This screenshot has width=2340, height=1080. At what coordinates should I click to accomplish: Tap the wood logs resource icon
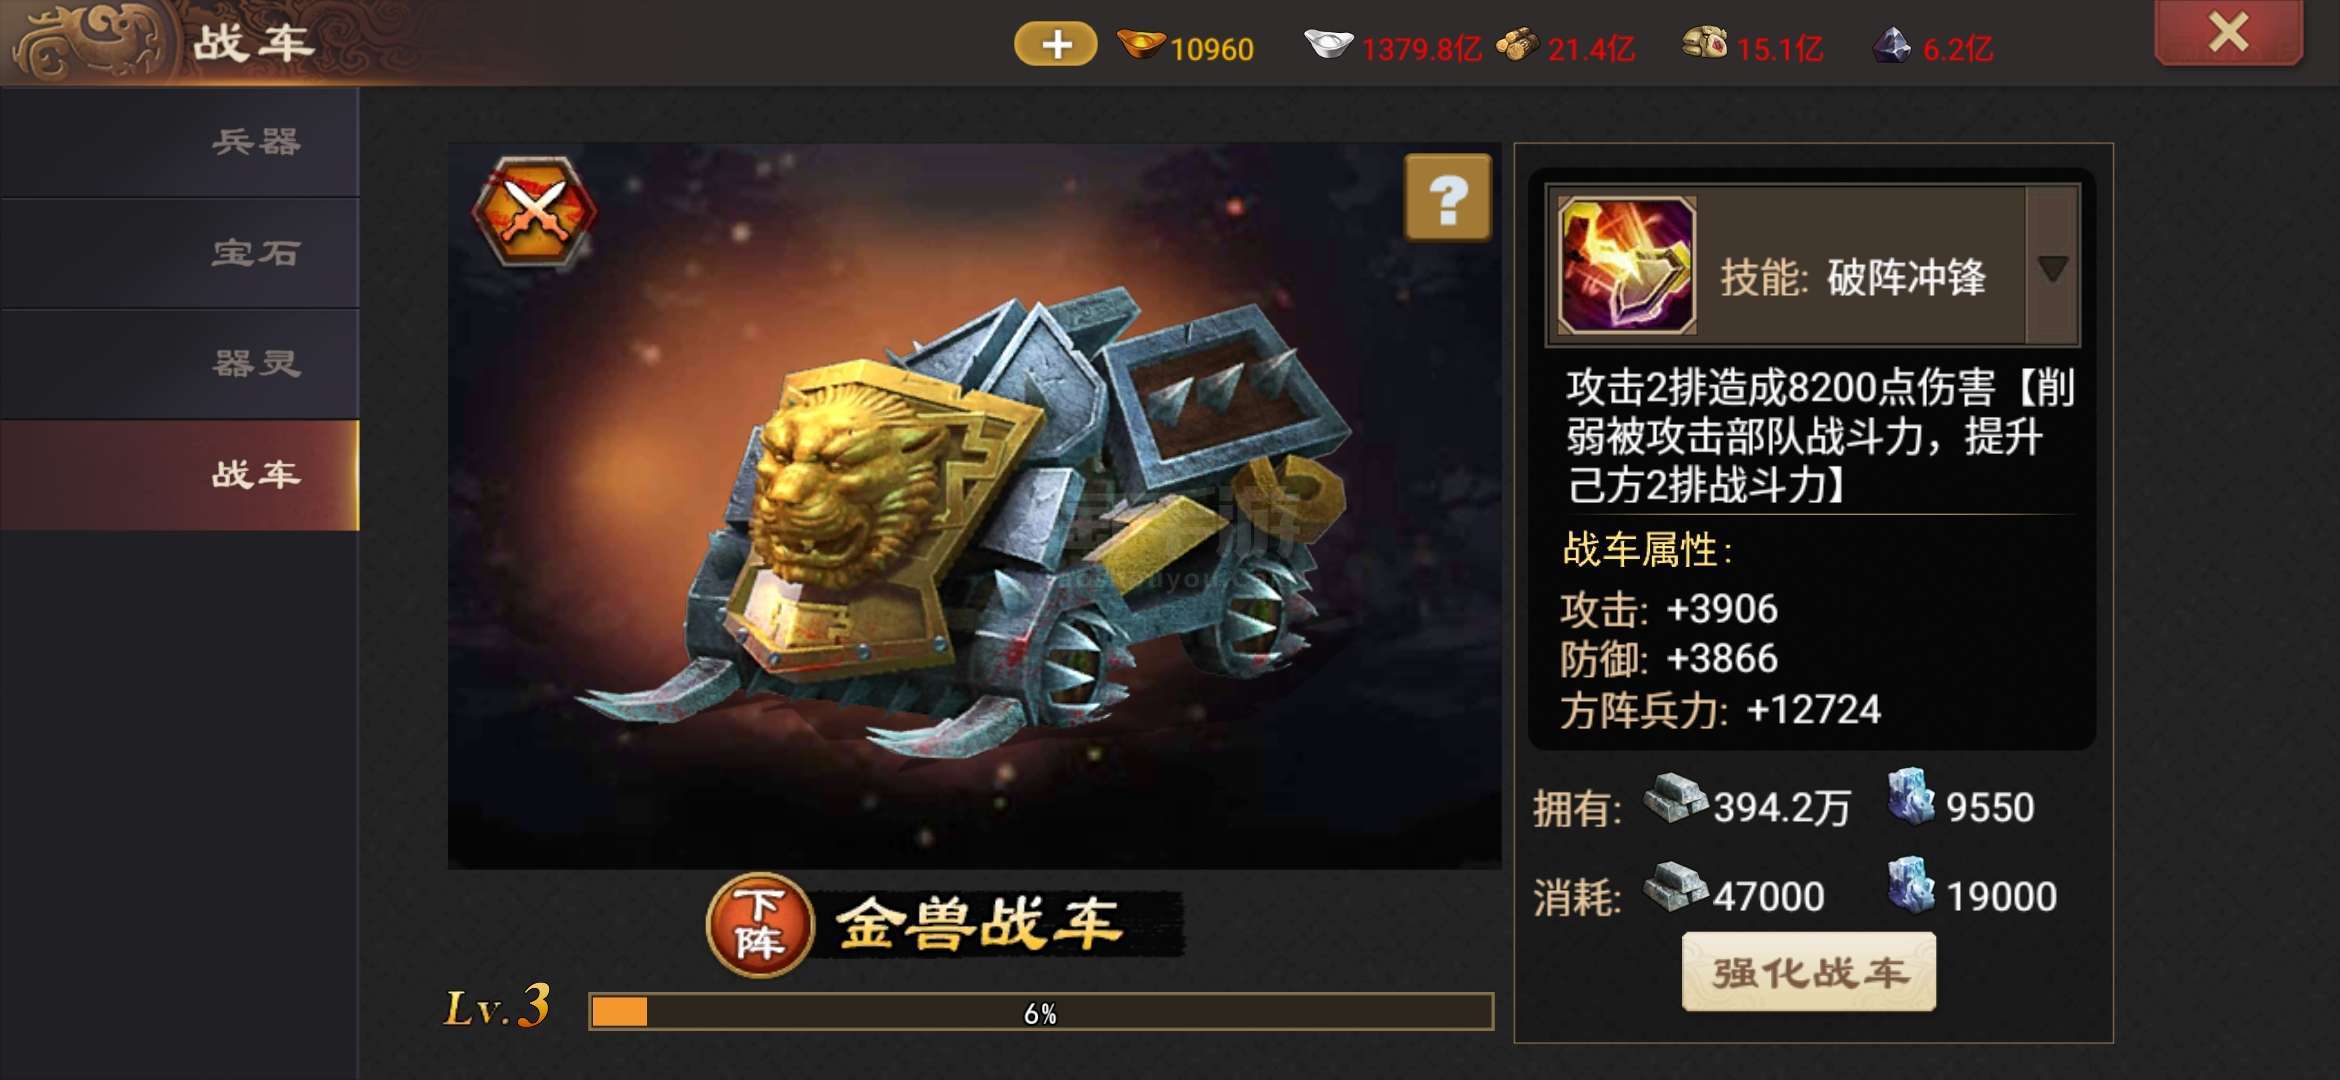pos(1517,45)
